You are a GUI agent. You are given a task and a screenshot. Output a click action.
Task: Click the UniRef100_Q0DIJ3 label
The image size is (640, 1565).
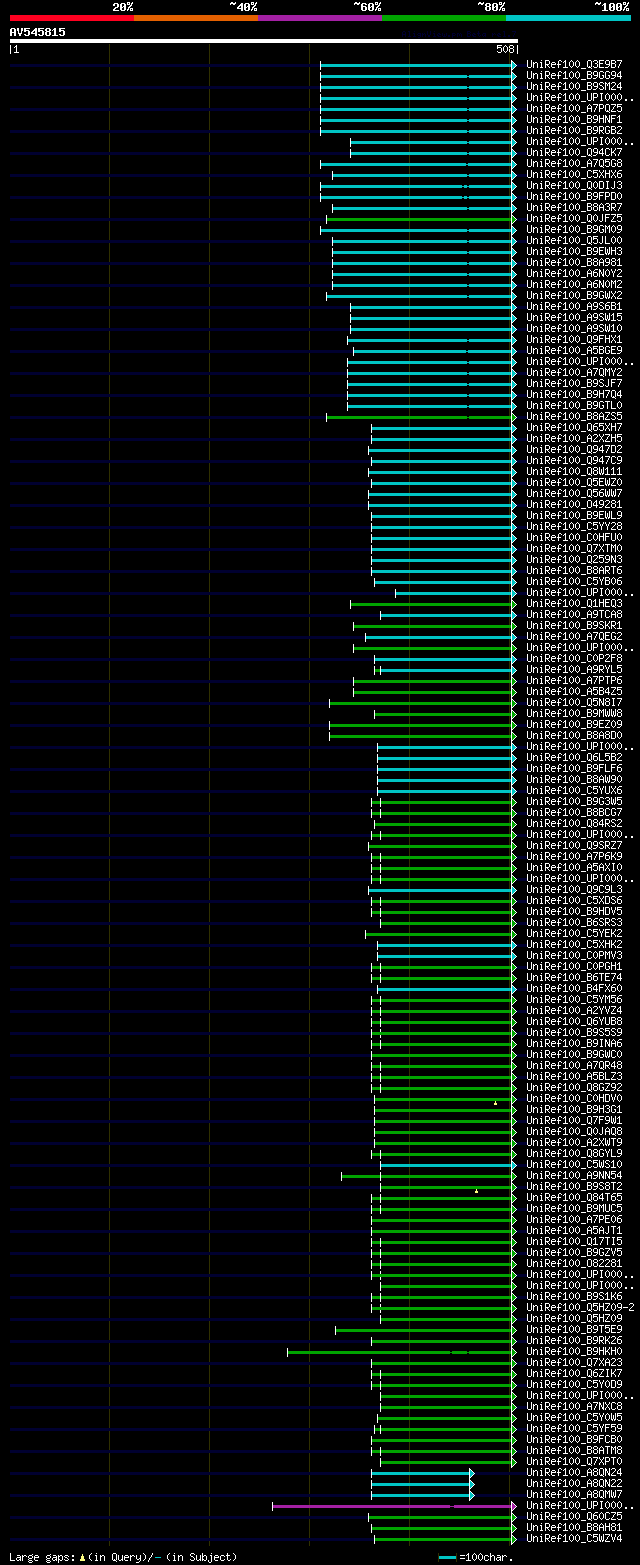click(x=574, y=186)
